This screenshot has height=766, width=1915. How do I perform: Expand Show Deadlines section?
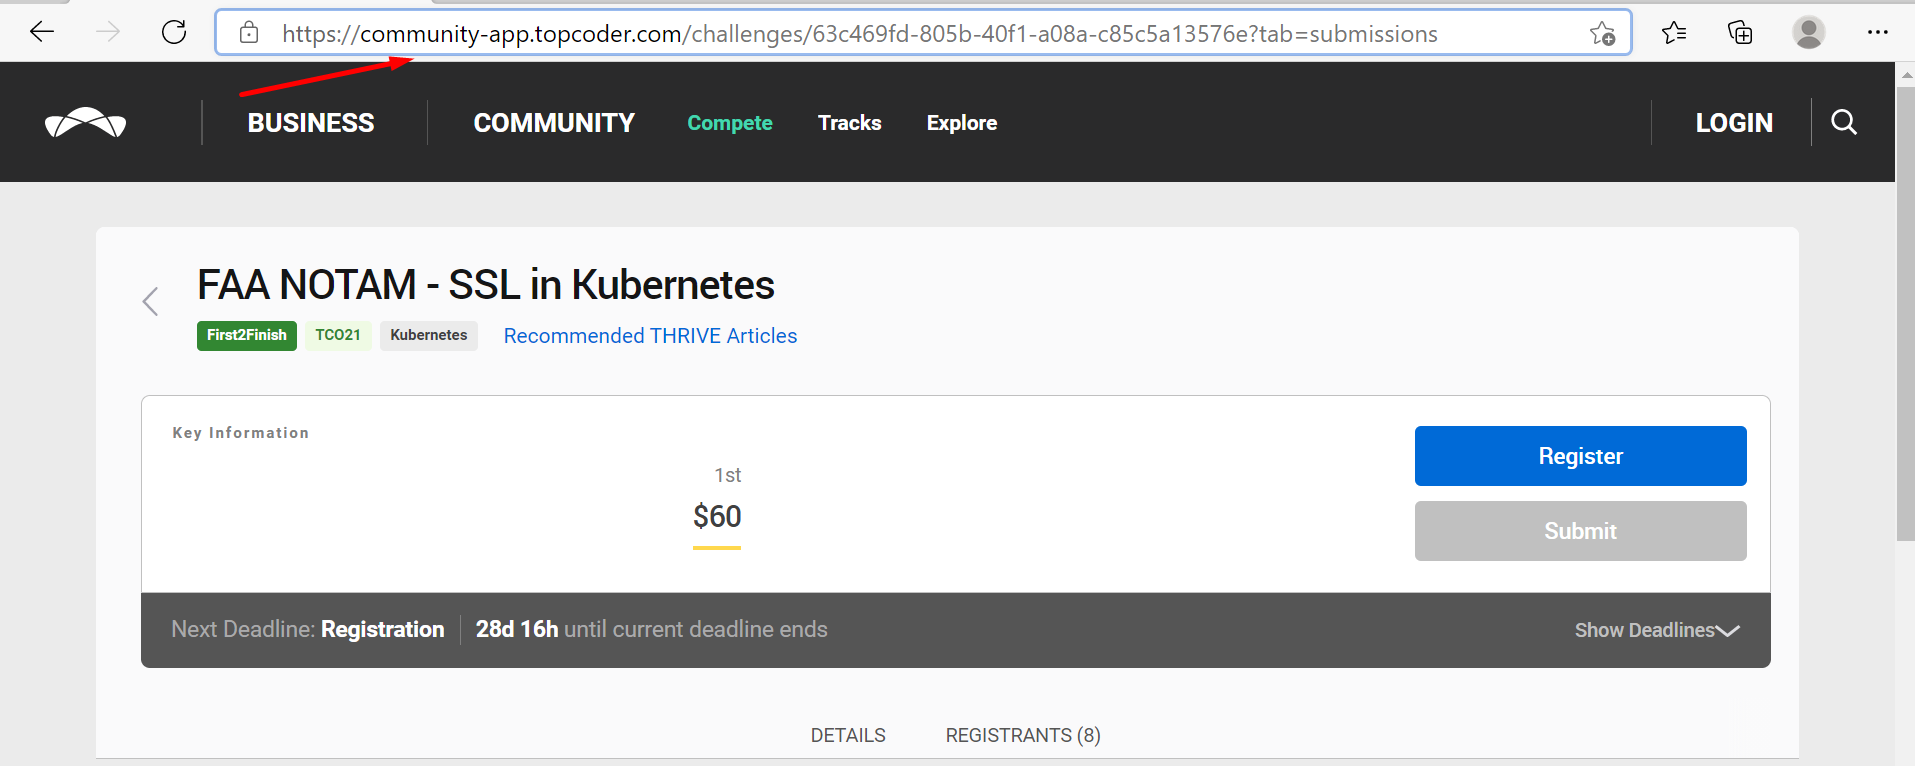pyautogui.click(x=1657, y=630)
